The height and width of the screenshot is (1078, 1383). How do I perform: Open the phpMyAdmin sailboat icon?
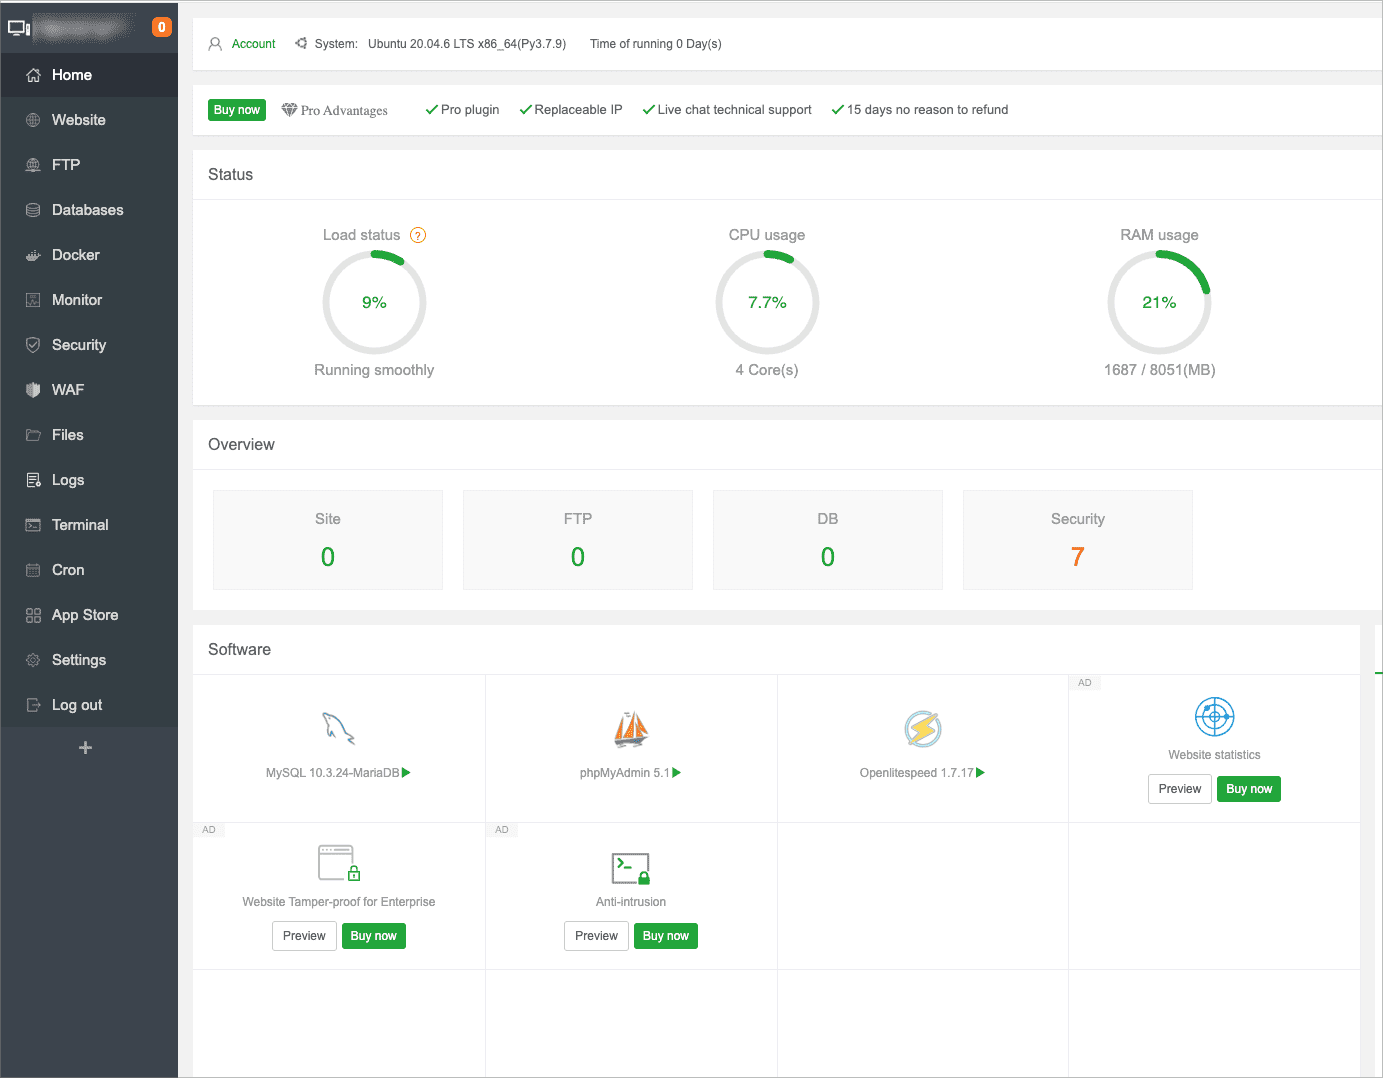click(630, 729)
